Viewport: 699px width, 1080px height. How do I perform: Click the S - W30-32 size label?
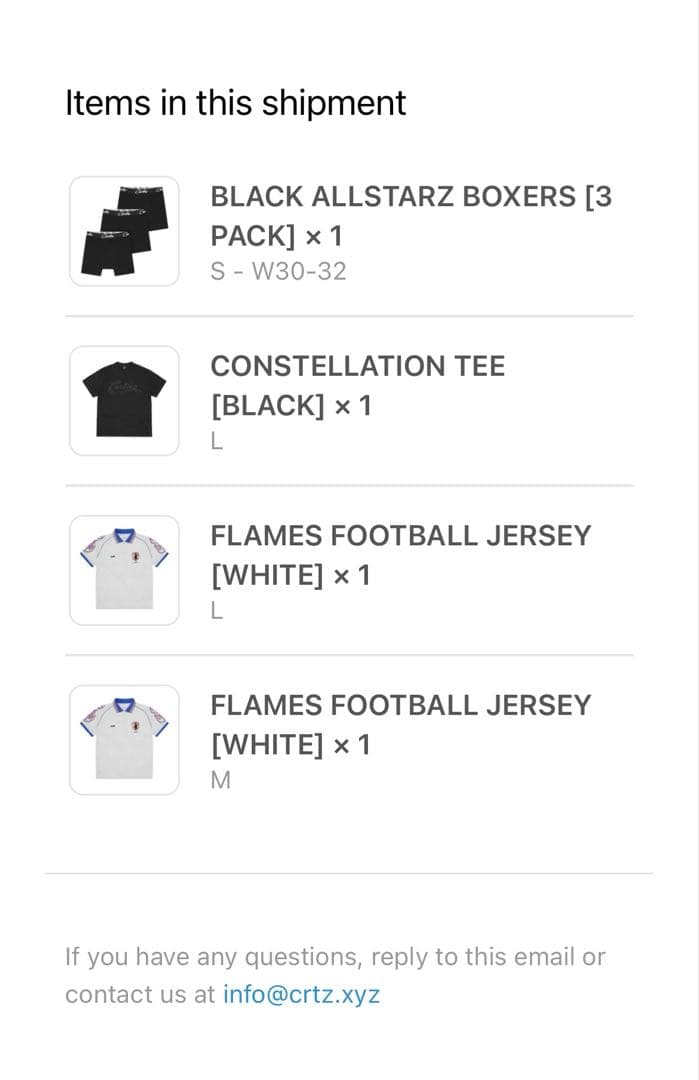point(278,271)
